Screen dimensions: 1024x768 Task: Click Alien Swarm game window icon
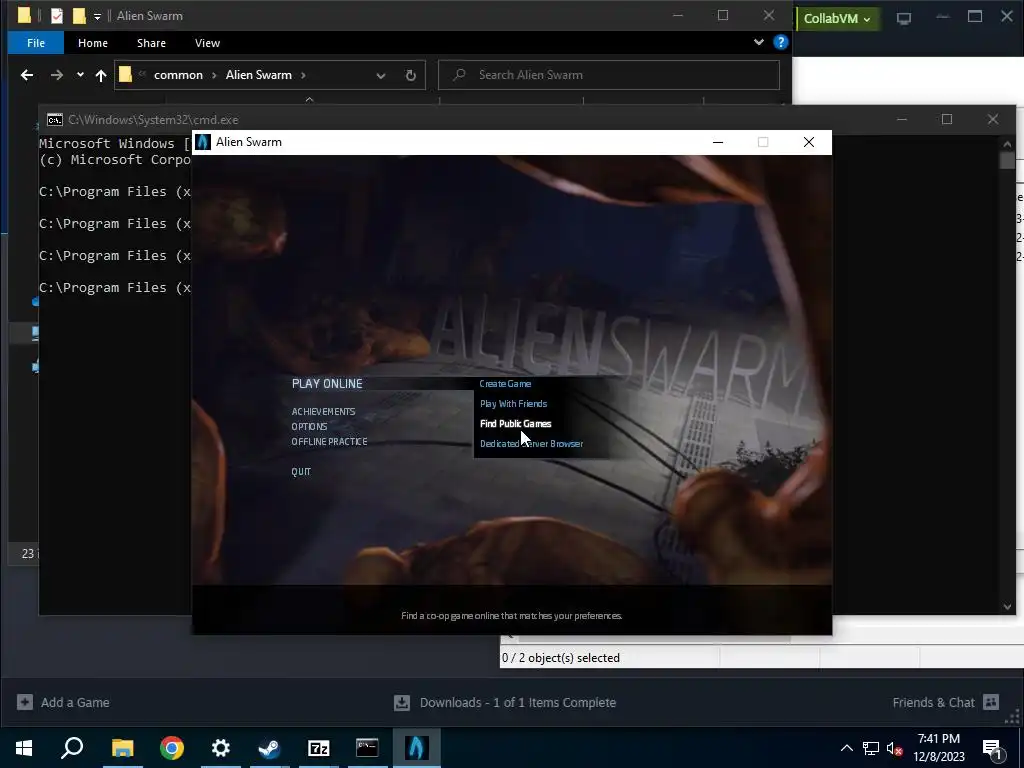[203, 142]
